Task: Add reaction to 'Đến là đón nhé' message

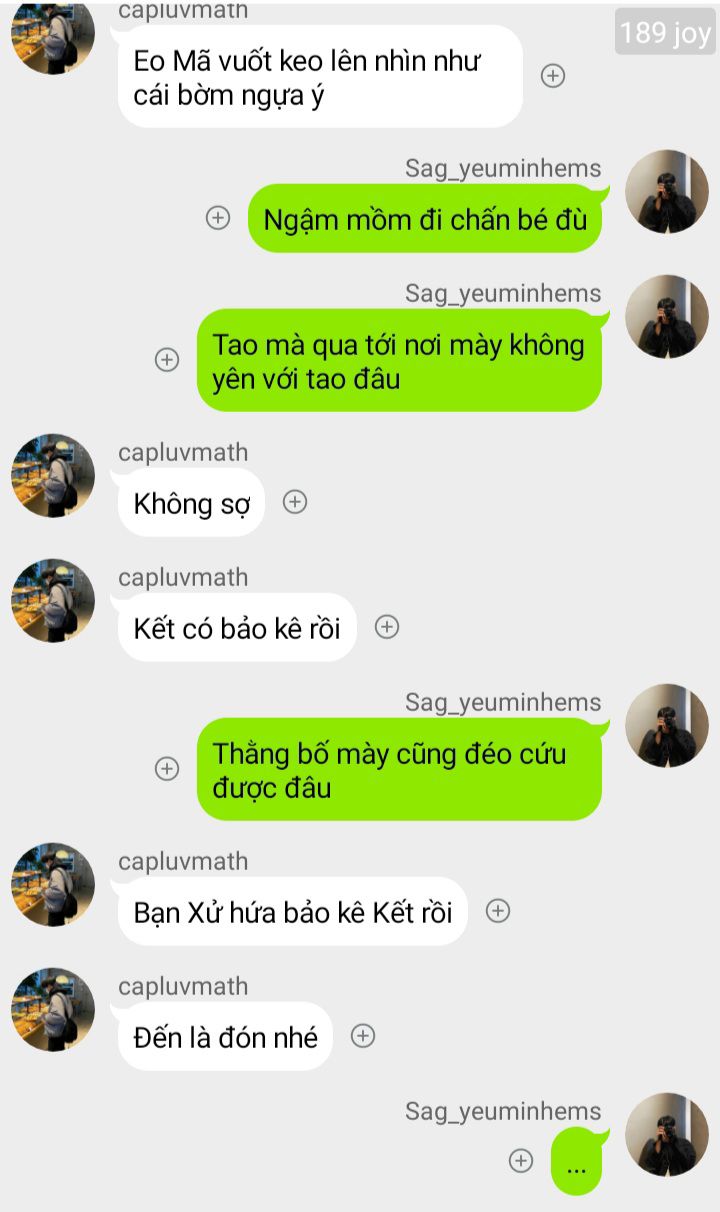Action: coord(363,1036)
